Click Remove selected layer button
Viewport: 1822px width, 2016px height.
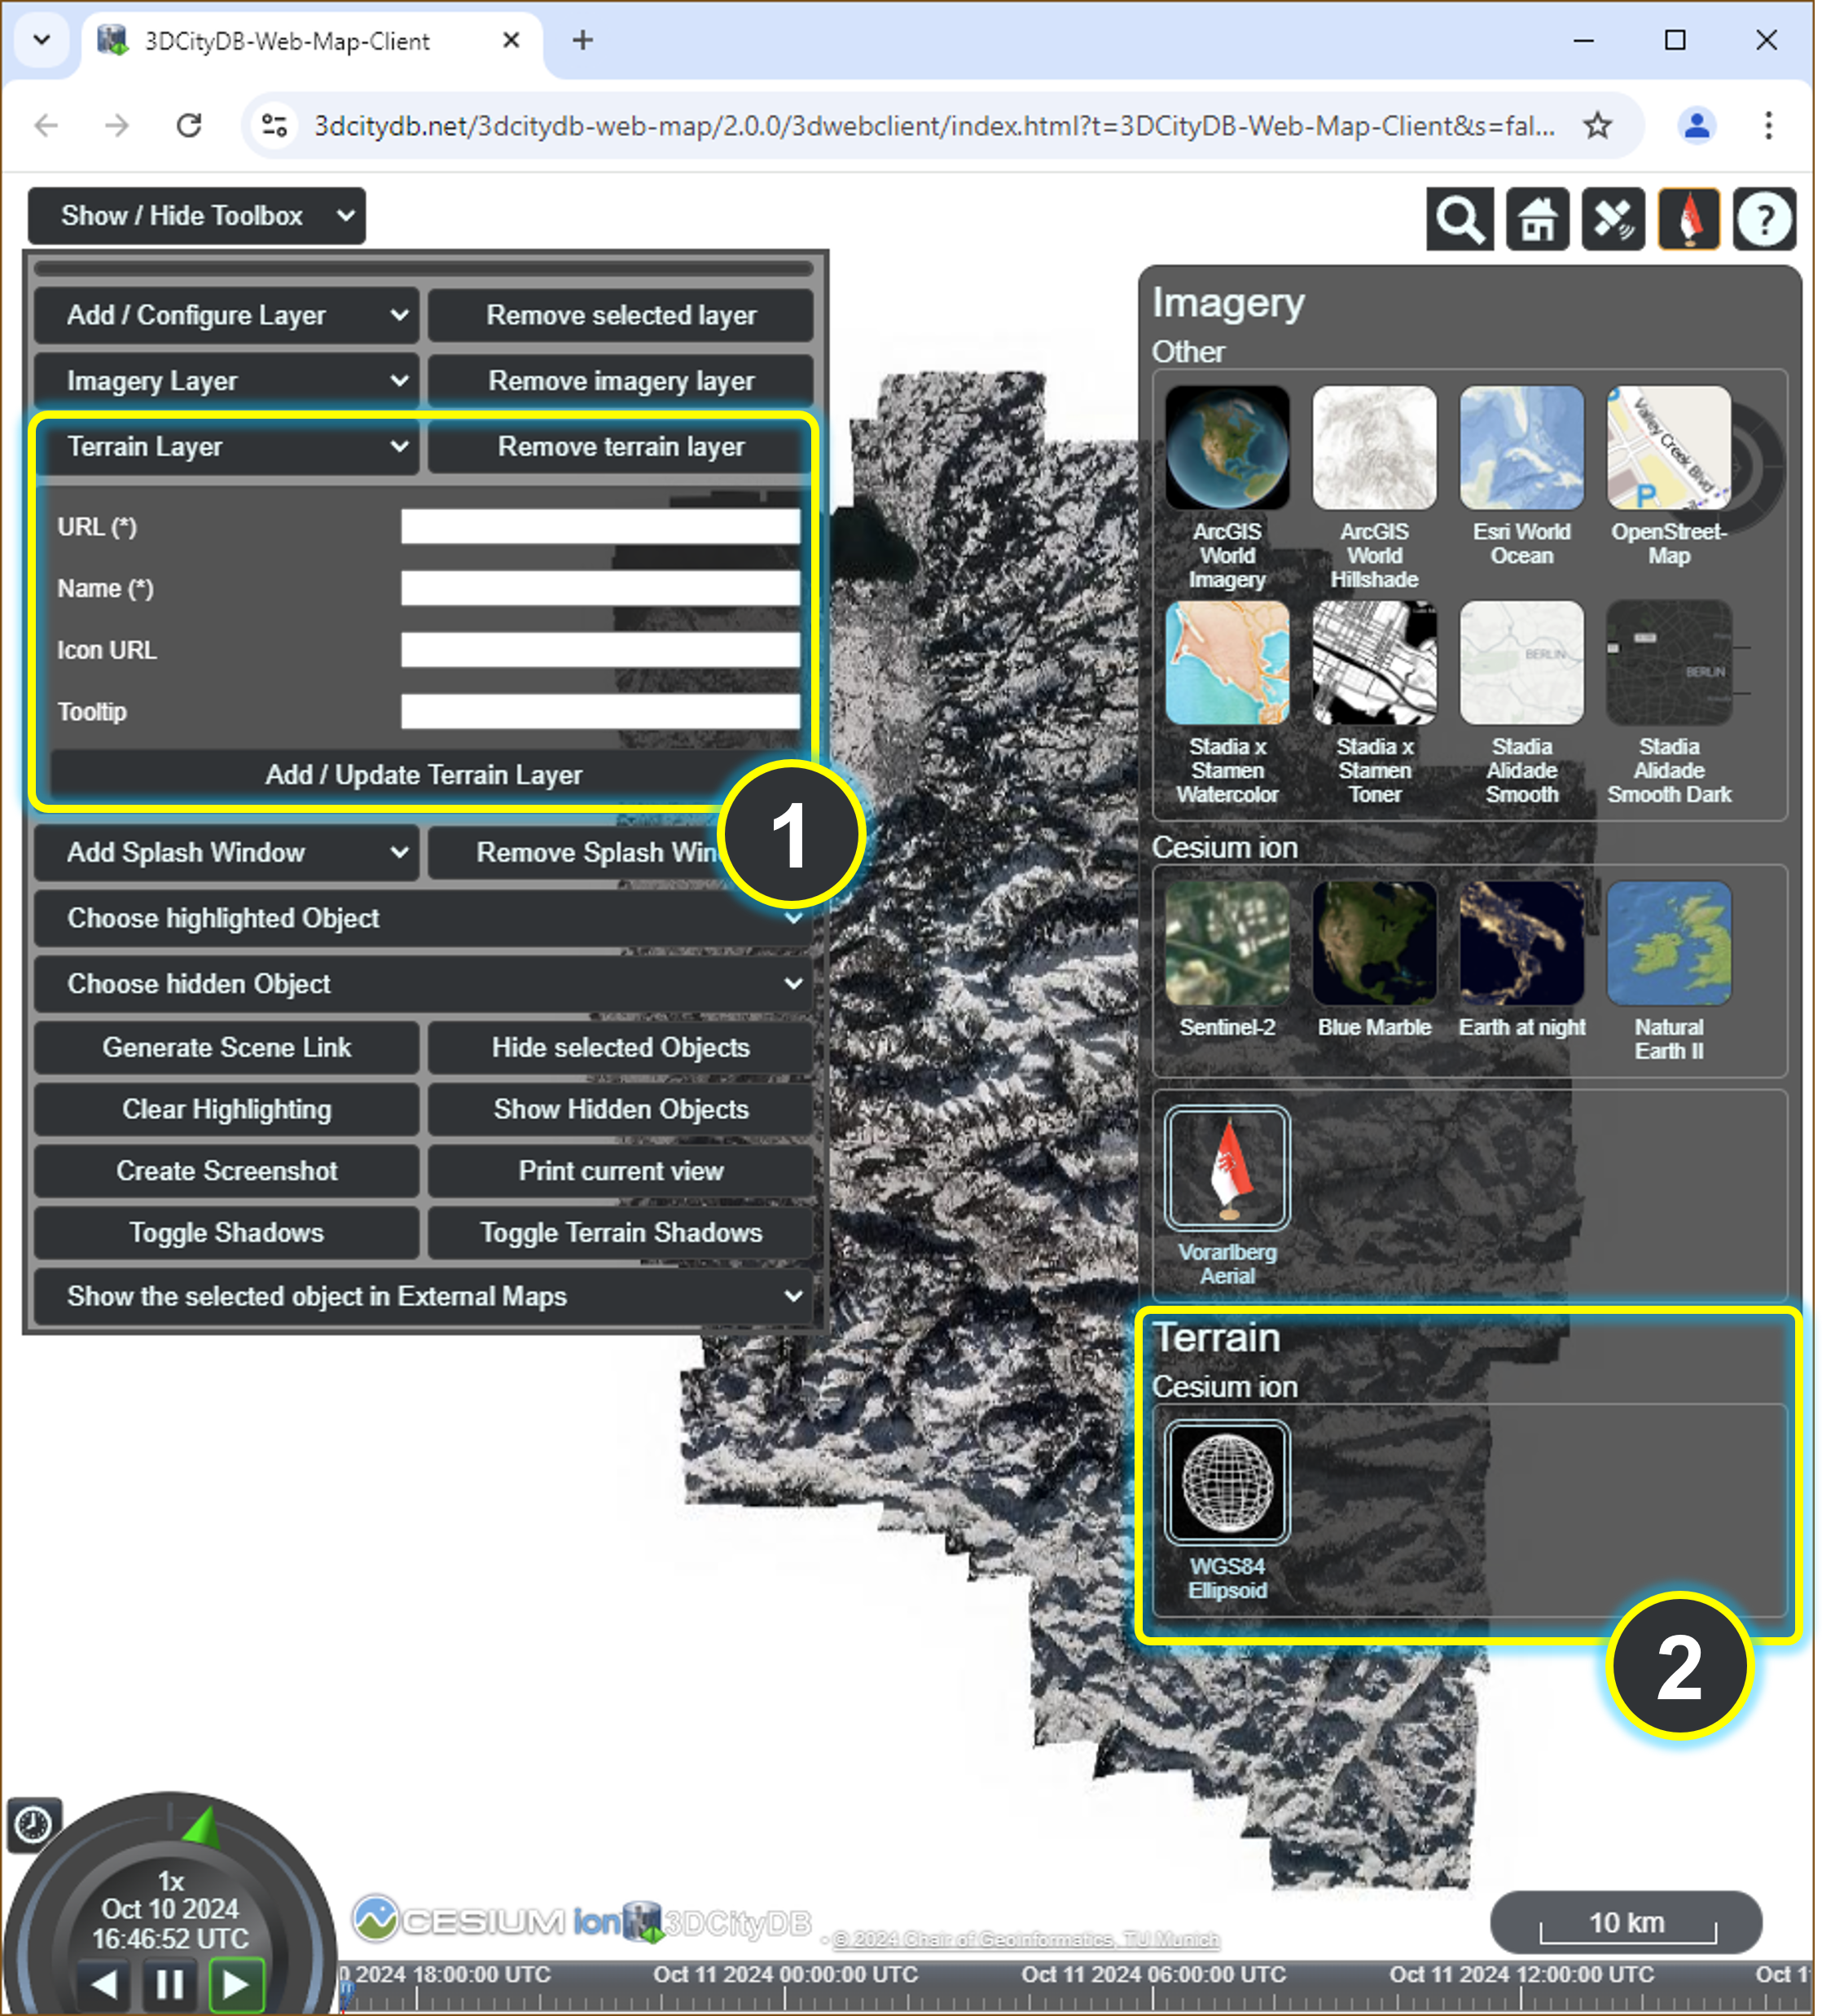point(621,315)
